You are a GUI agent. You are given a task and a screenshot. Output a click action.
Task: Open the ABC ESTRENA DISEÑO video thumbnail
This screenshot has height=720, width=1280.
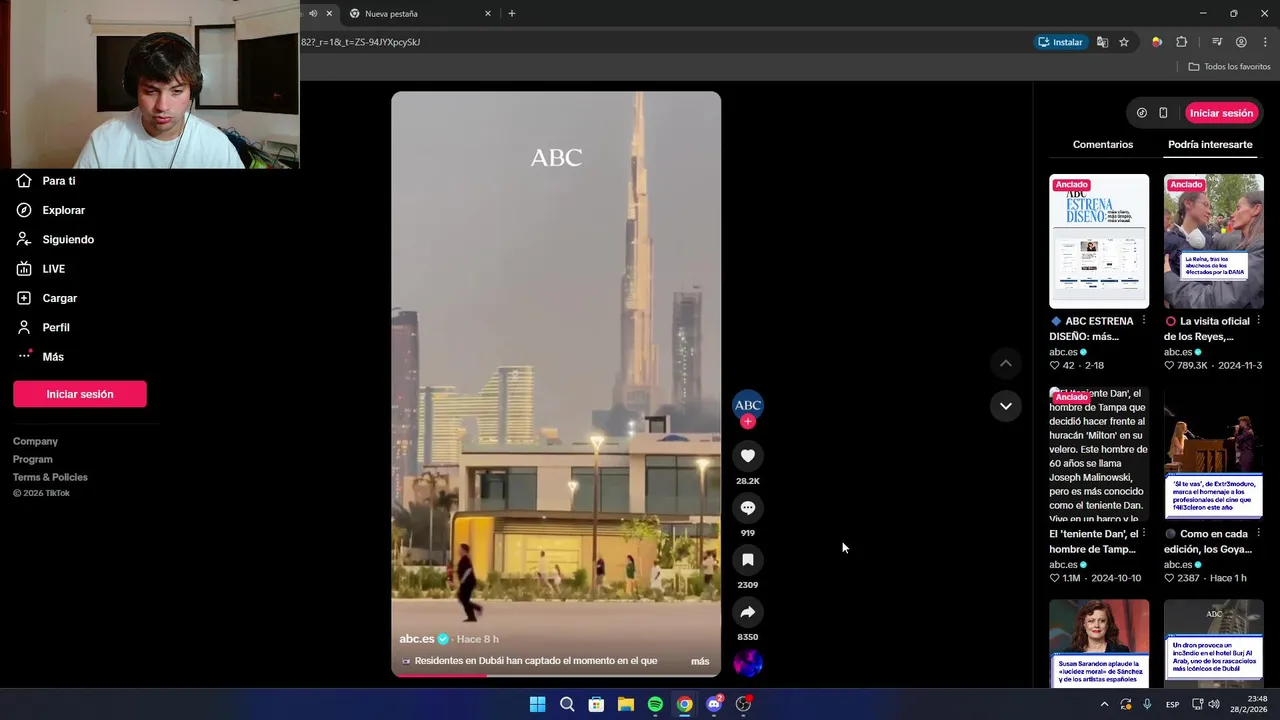1099,241
